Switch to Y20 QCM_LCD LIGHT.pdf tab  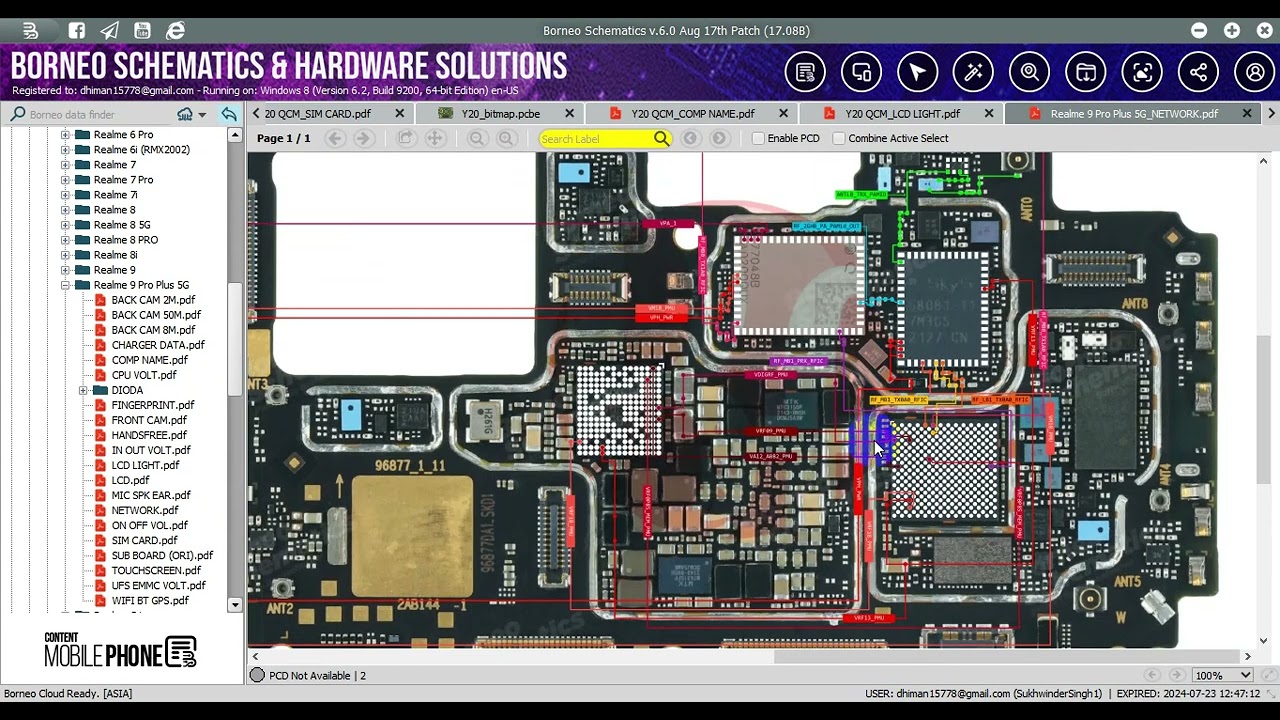(x=903, y=114)
